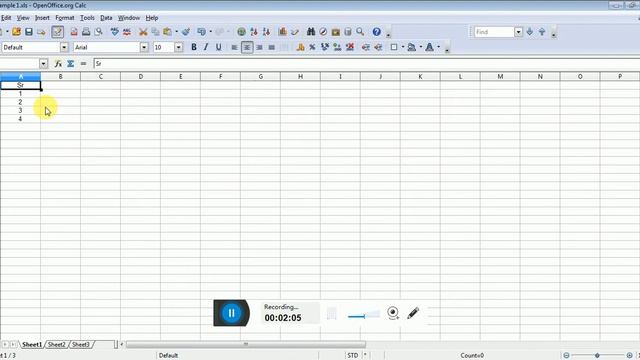Open the Name Box dropdown
This screenshot has width=640, height=360.
click(43, 64)
